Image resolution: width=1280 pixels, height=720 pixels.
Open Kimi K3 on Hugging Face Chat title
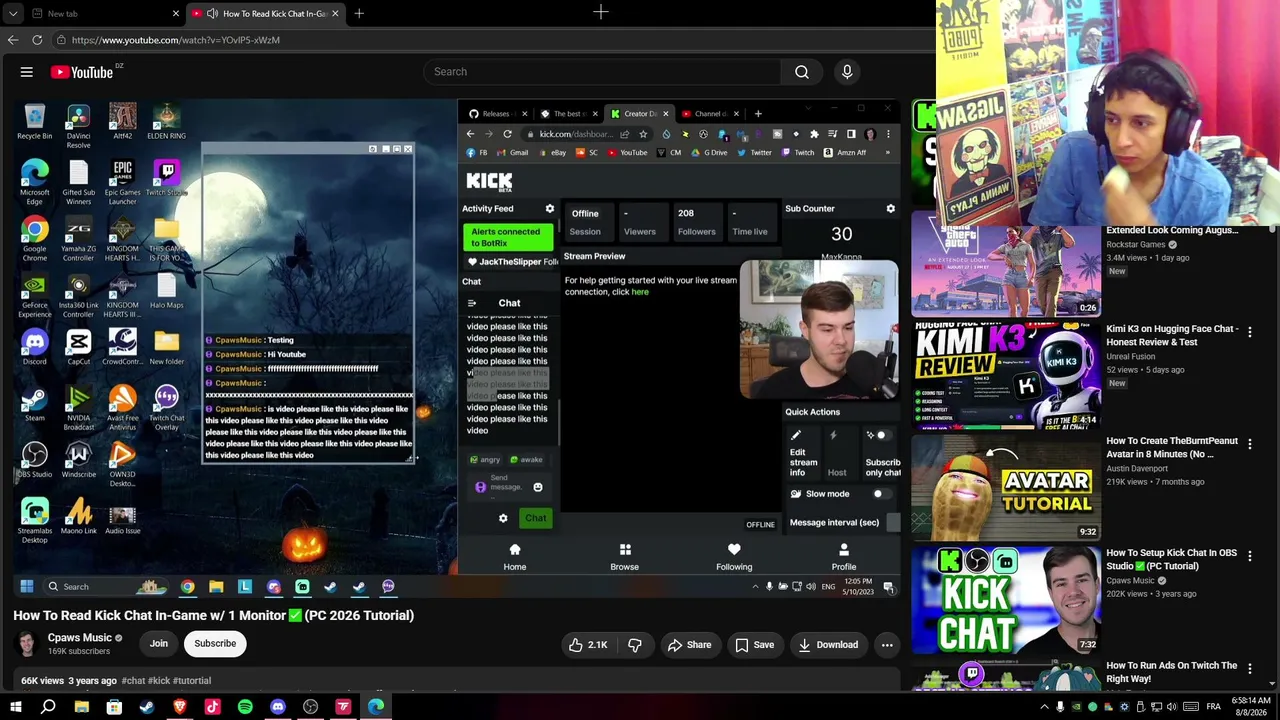[1172, 335]
